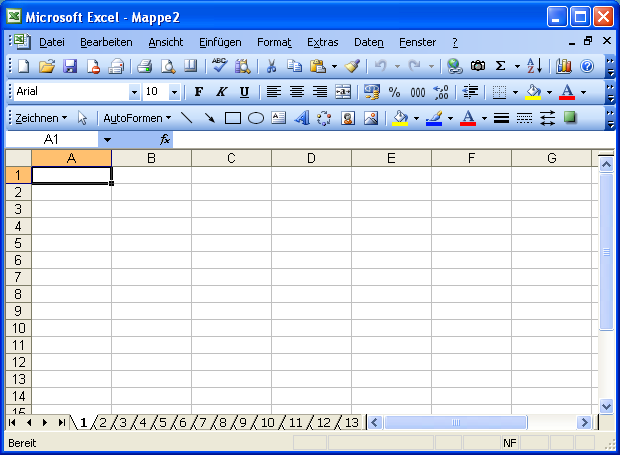Screen dimensions: 620x455
Task: Click the Save floppy disk icon
Action: [x=70, y=66]
